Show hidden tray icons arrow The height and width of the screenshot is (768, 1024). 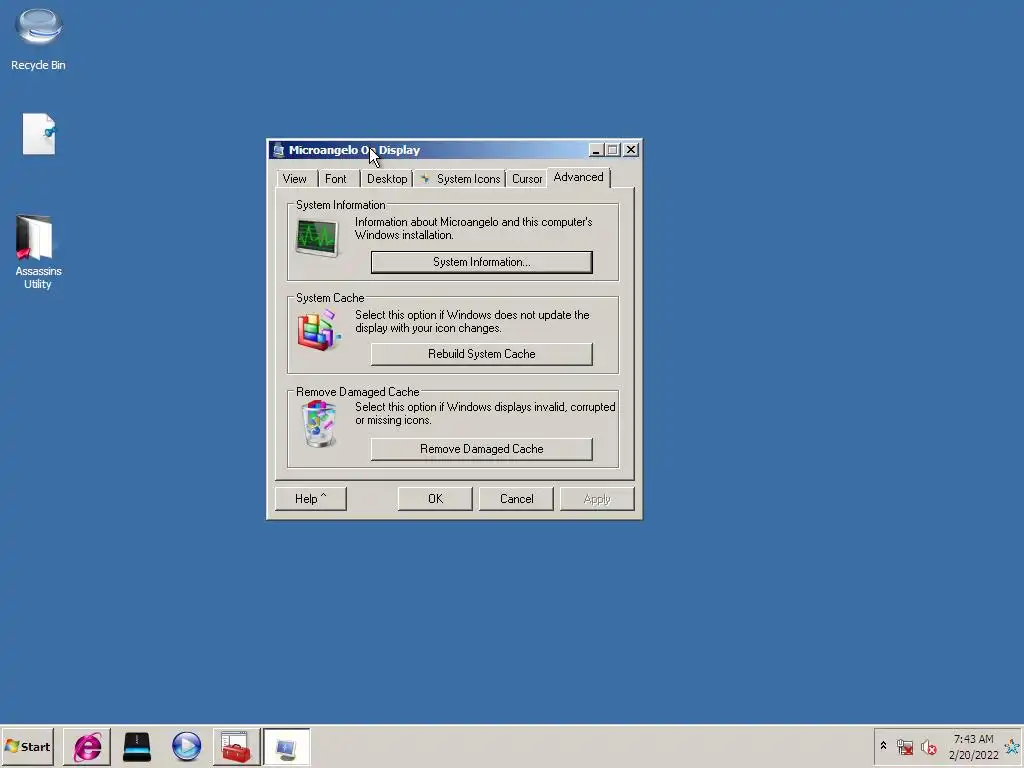tap(884, 746)
